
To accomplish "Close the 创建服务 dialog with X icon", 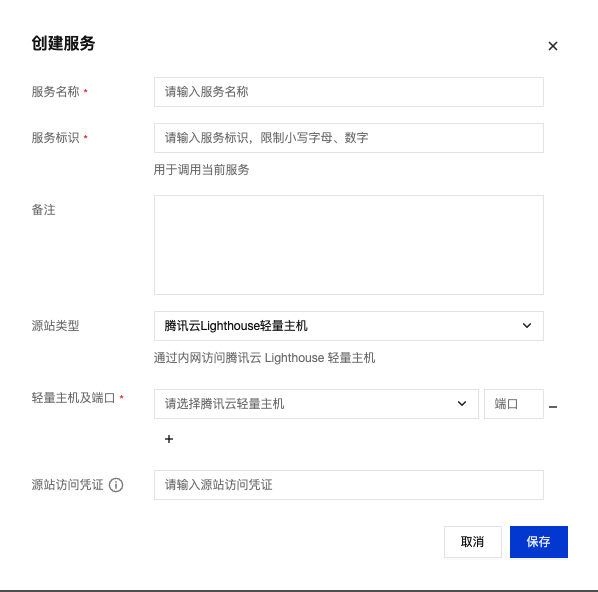I will pos(553,46).
